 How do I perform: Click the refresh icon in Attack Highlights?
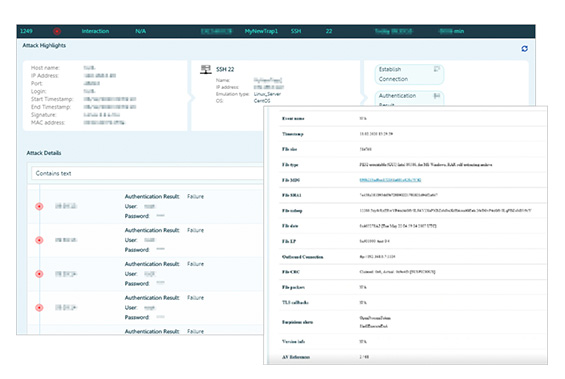point(524,49)
